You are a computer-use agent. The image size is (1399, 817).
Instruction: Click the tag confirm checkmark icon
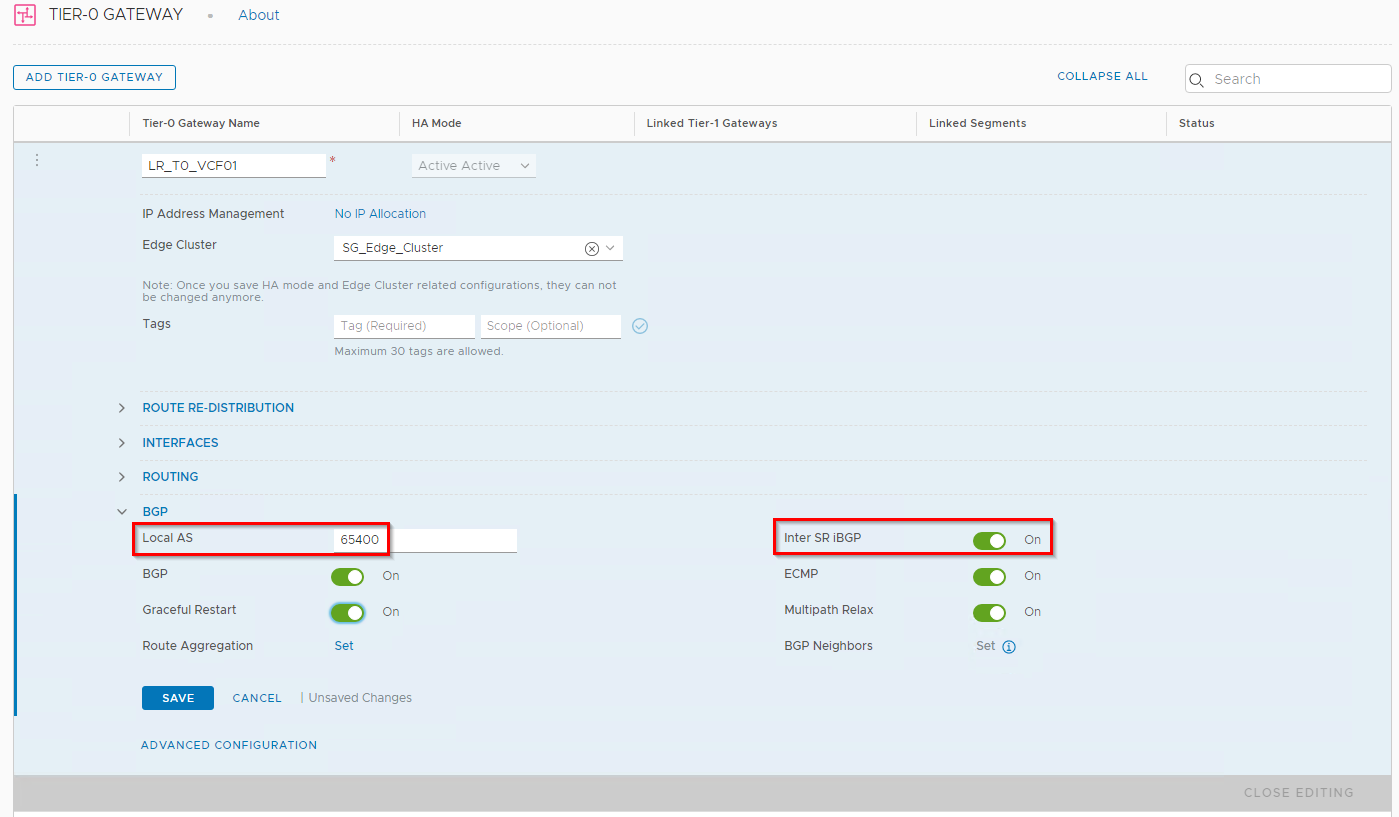click(x=640, y=326)
